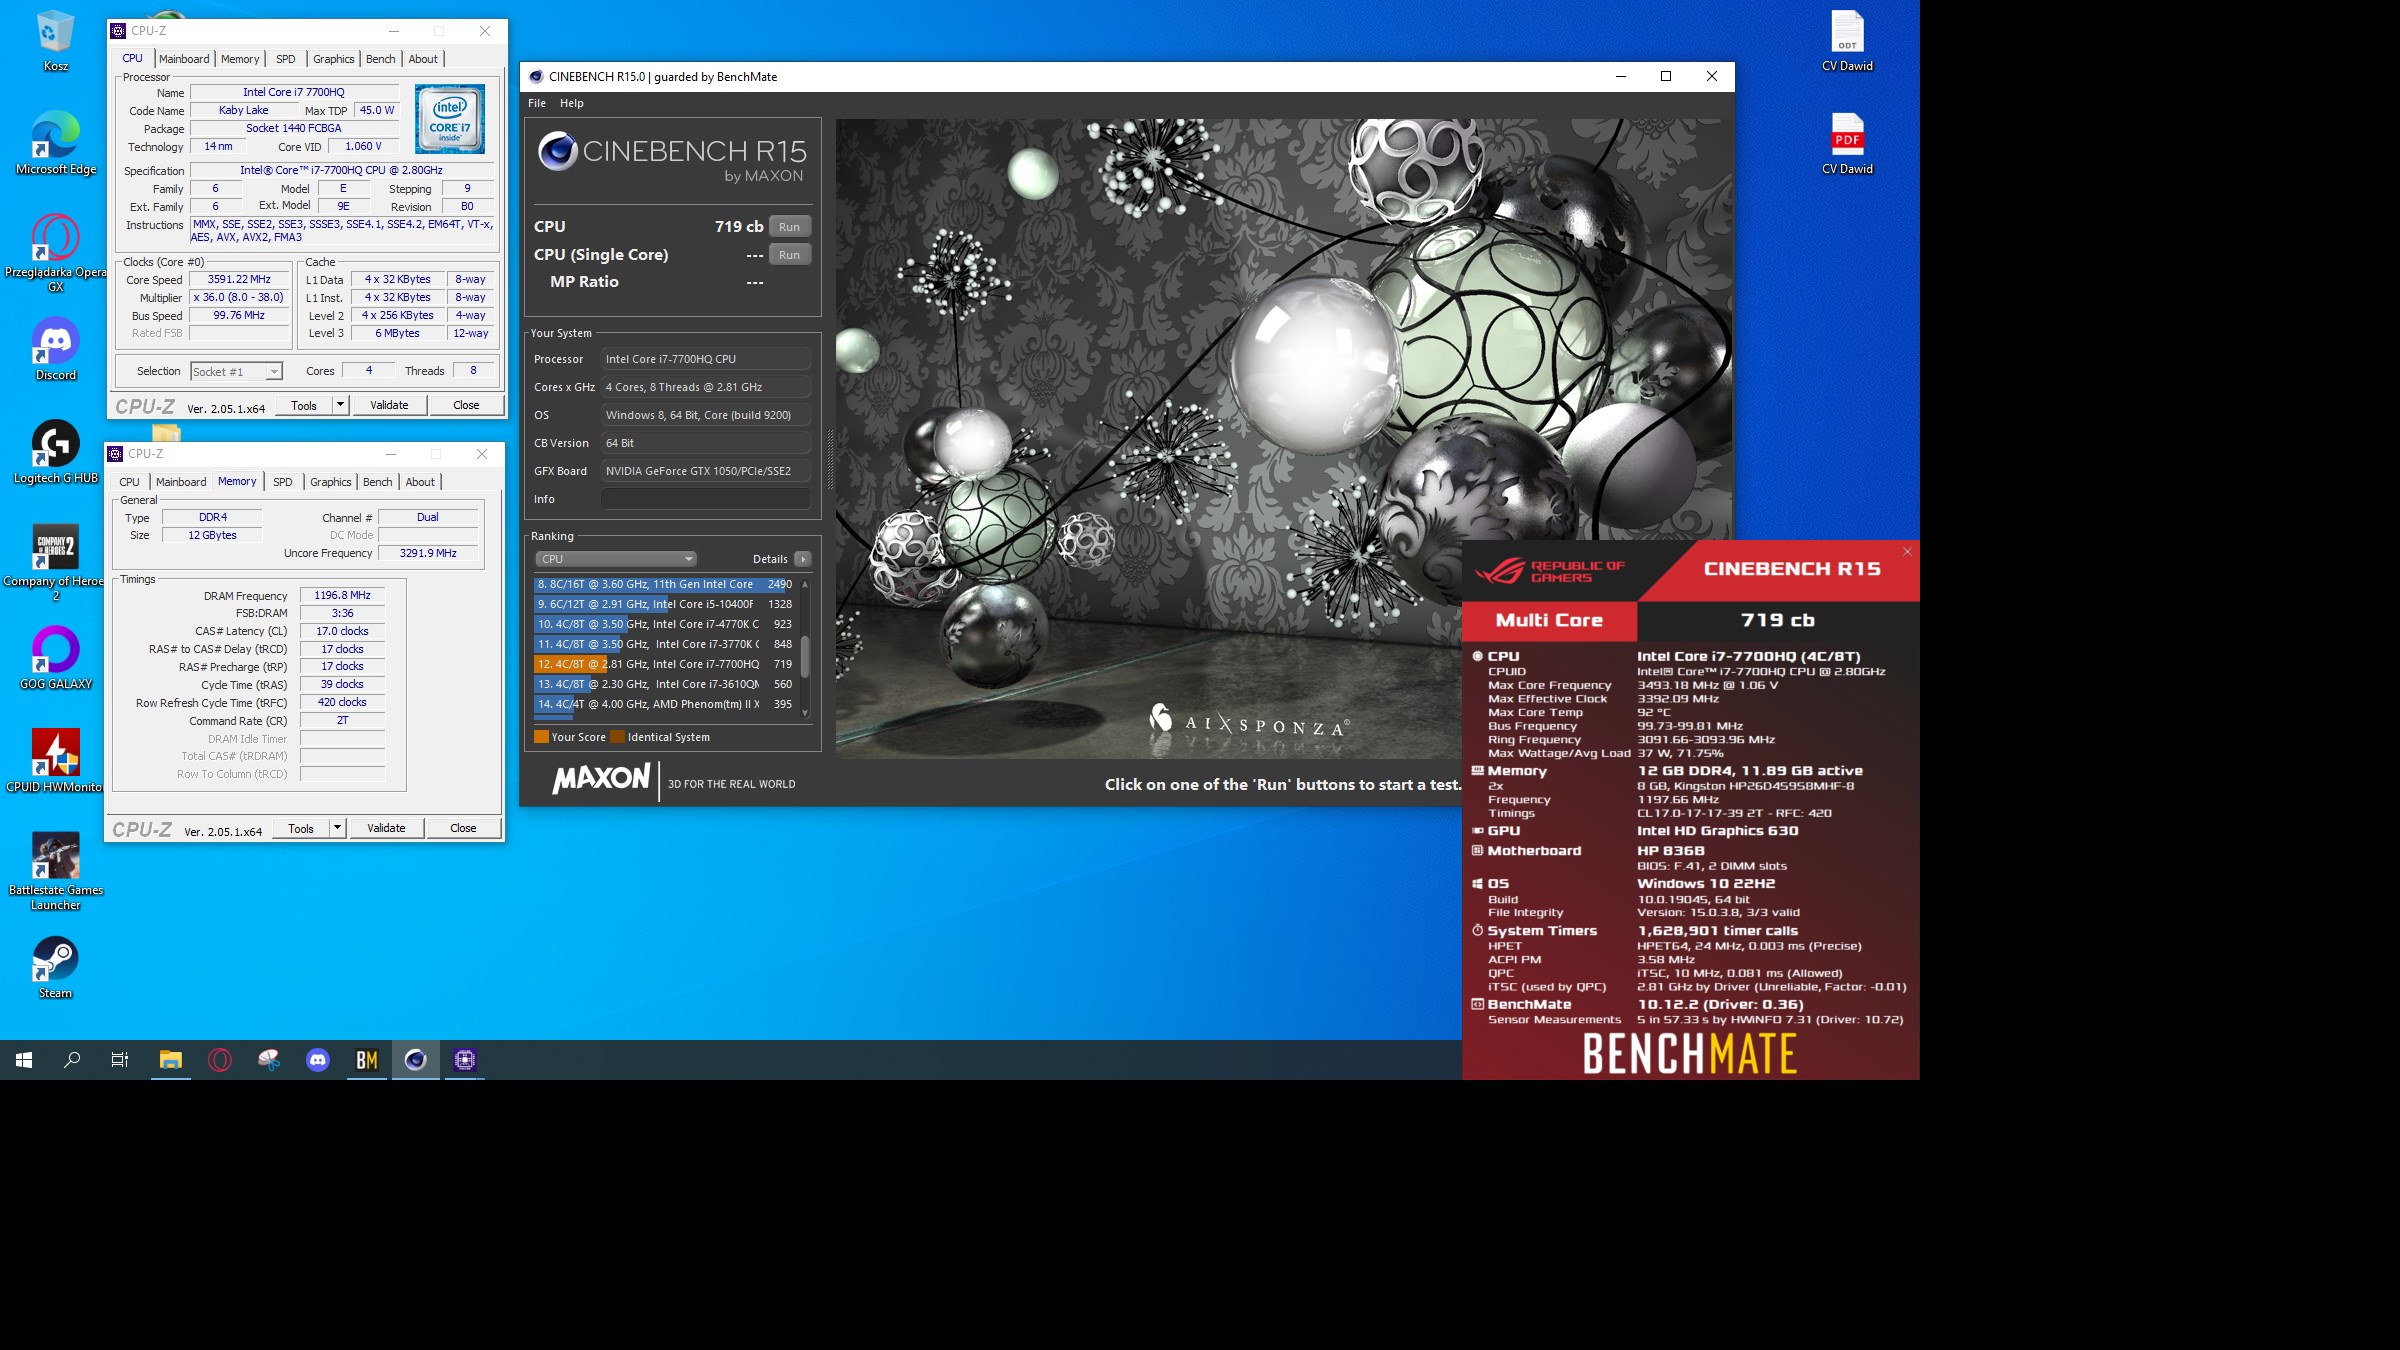Open Opera GX browser desktop shortcut

point(55,252)
